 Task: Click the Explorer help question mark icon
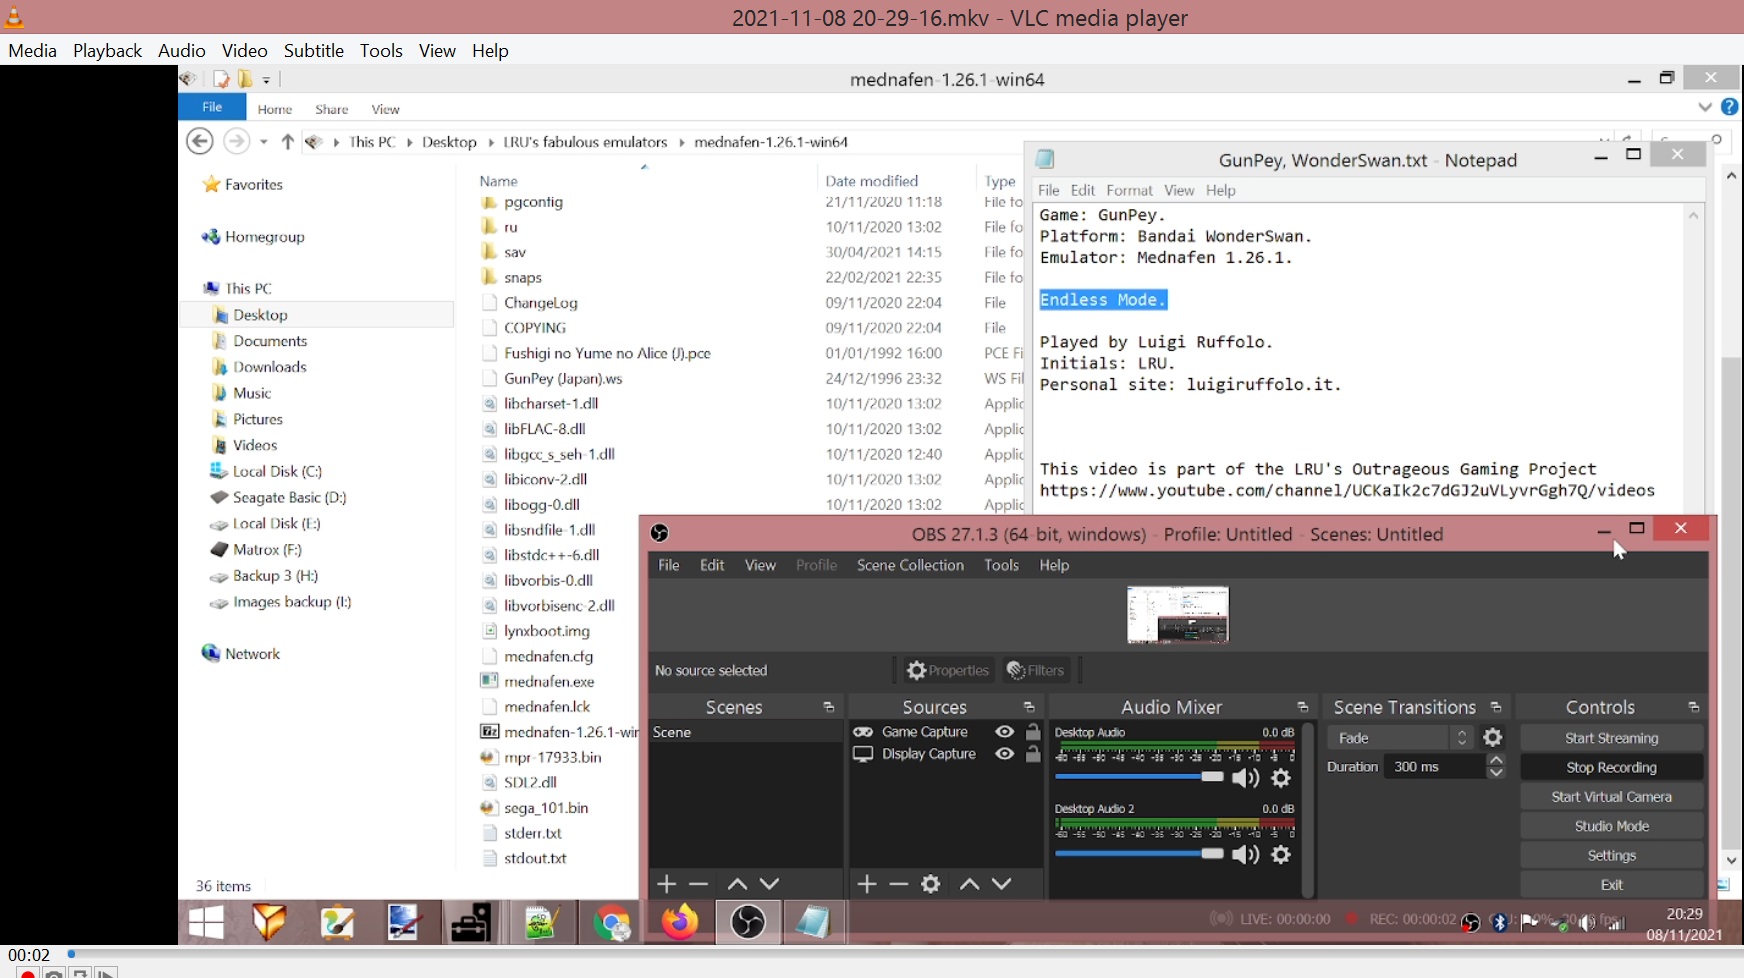1730,107
